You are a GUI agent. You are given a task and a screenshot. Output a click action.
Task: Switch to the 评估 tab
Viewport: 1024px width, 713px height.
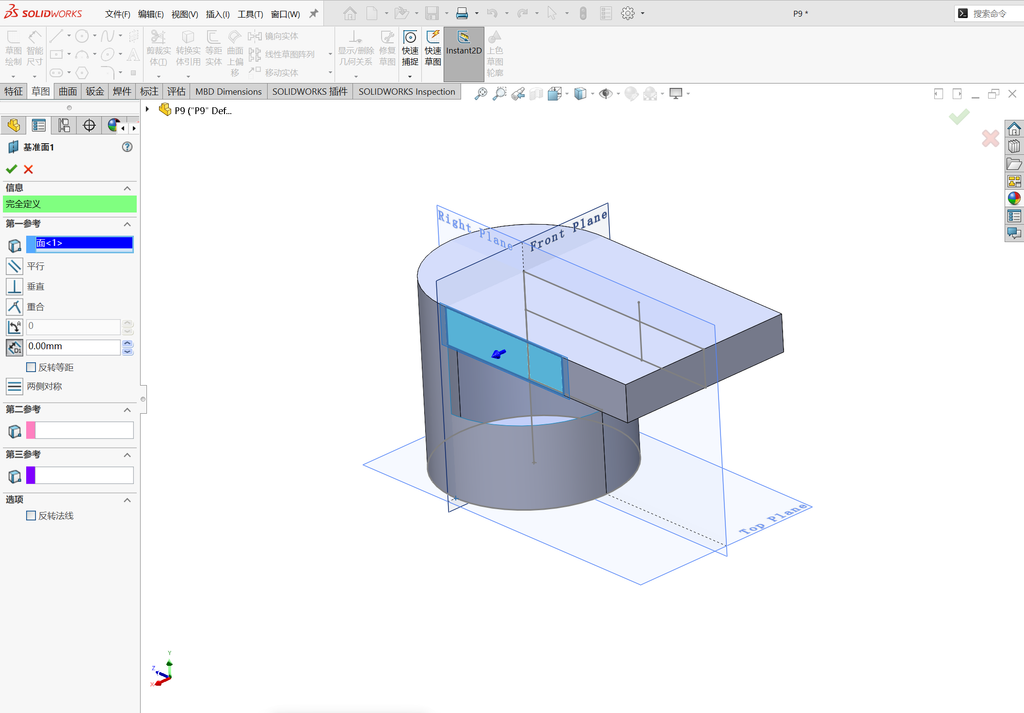[x=176, y=91]
